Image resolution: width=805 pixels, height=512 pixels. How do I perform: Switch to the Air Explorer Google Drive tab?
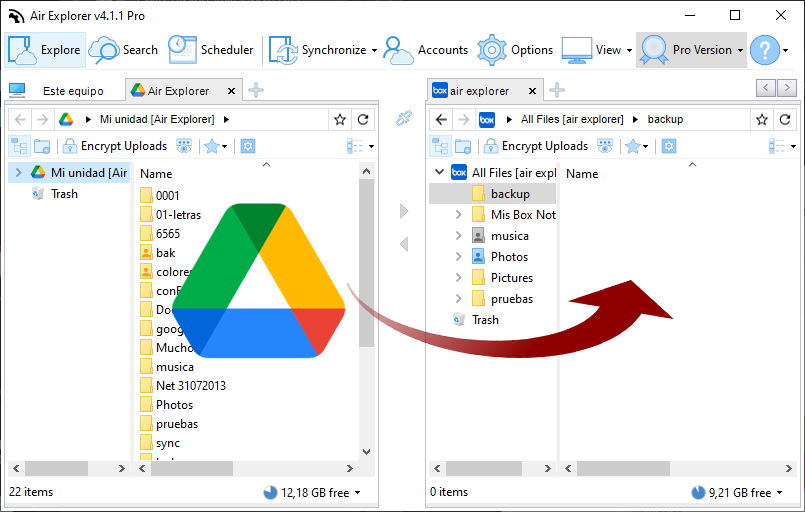pyautogui.click(x=177, y=91)
